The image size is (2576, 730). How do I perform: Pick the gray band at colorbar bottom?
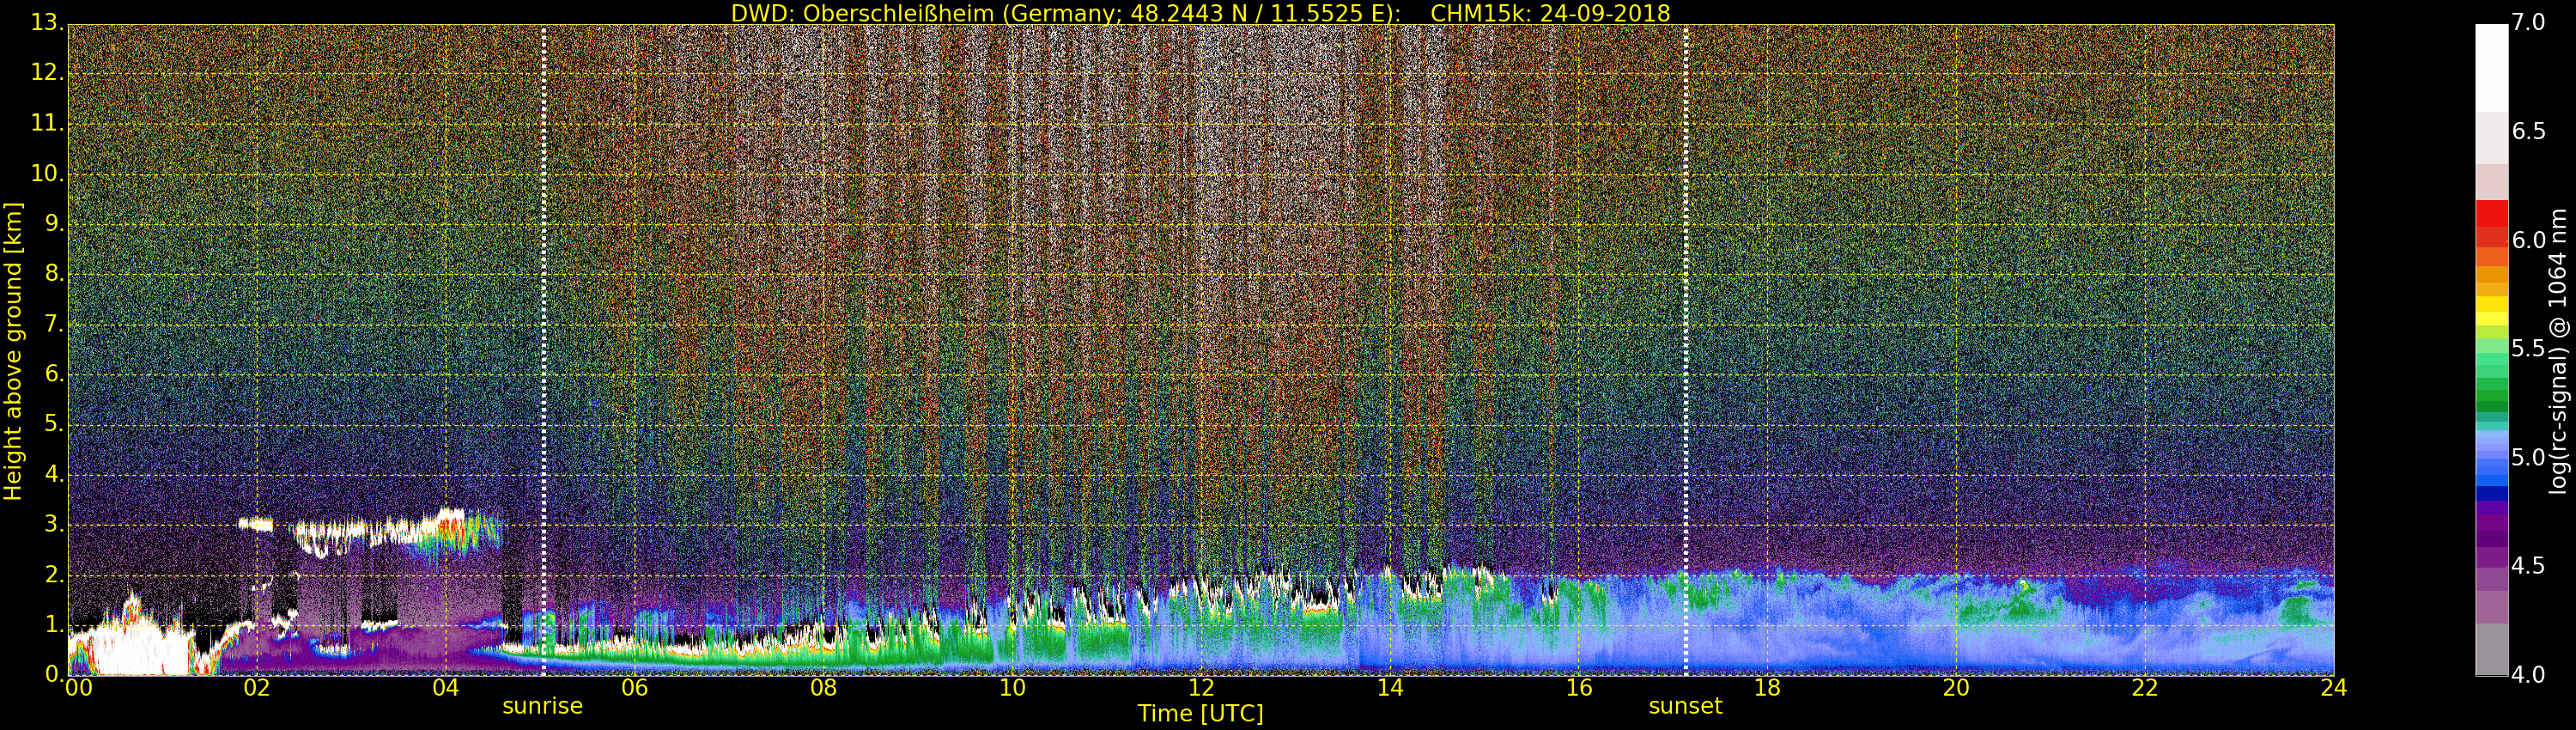tap(2491, 650)
